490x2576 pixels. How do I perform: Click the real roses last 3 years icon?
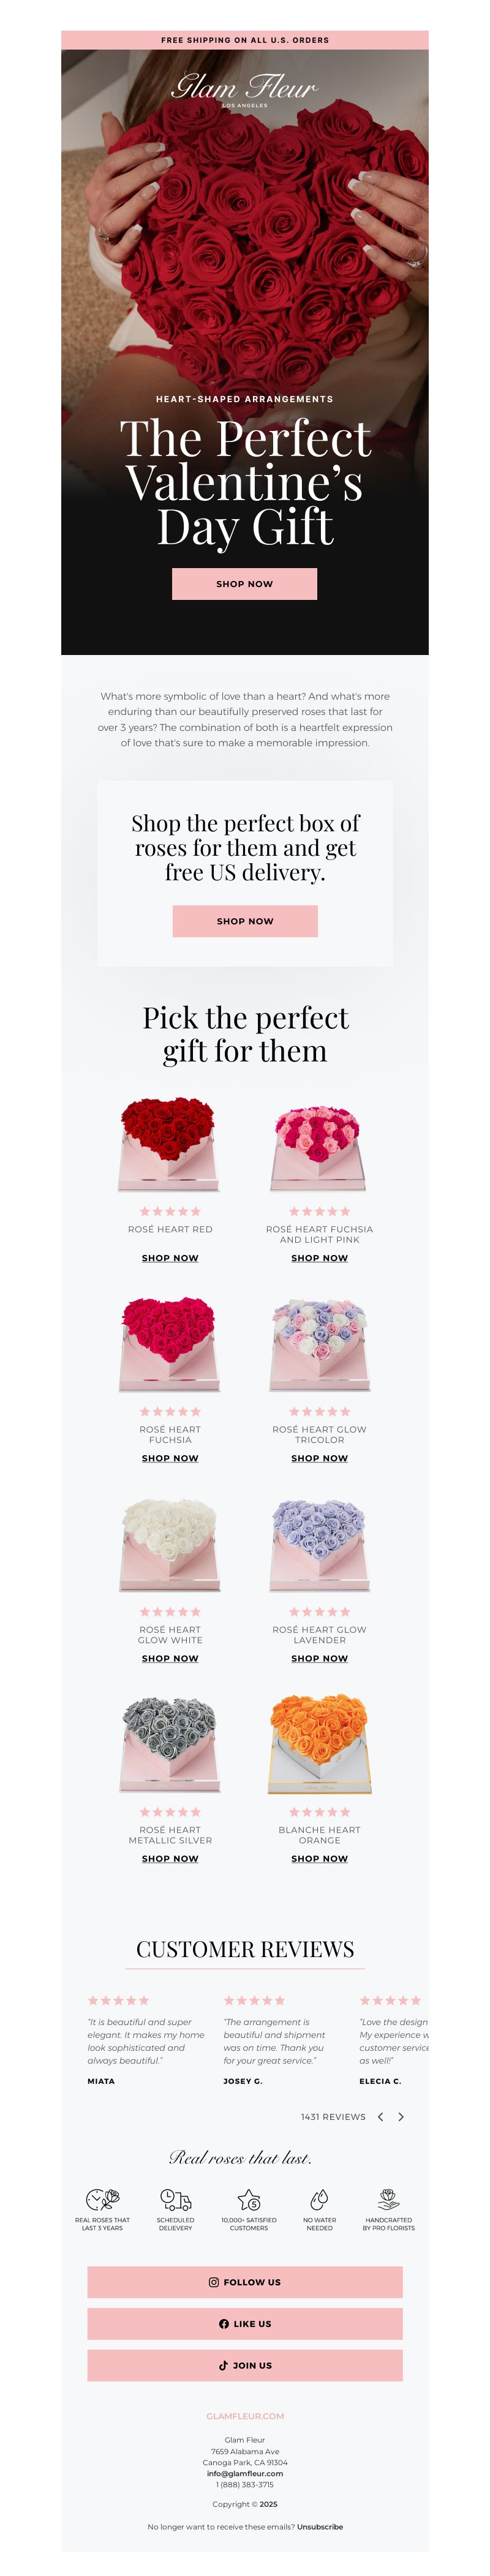102,2199
